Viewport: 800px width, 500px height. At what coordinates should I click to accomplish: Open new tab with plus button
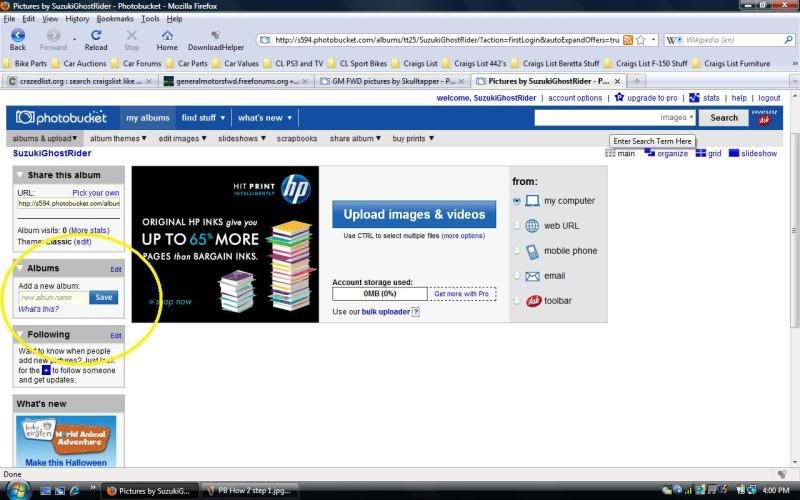(x=636, y=81)
